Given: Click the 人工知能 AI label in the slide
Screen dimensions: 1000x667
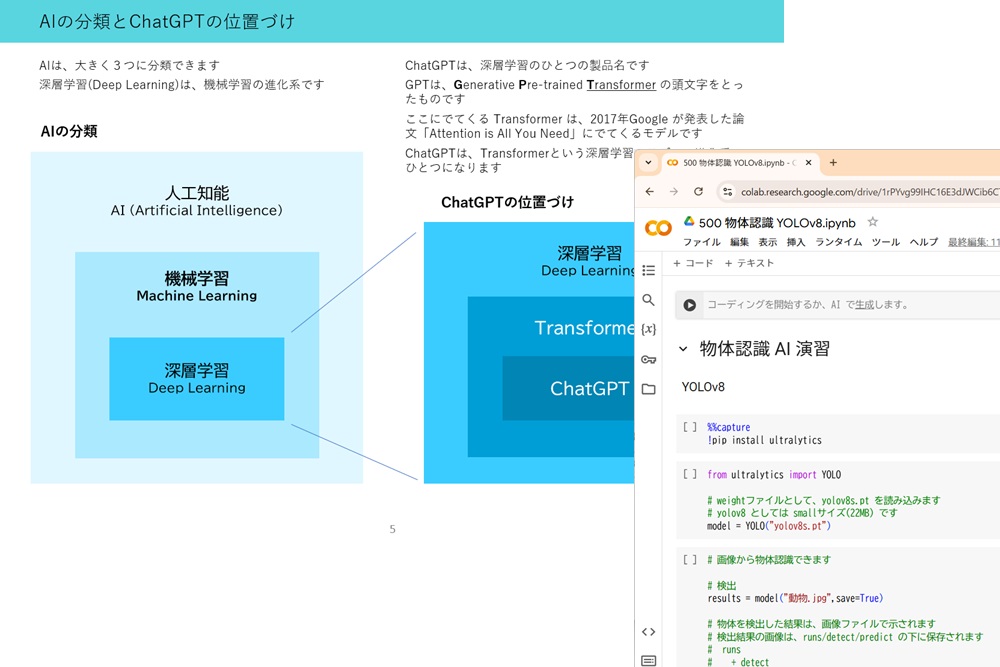Looking at the screenshot, I should pos(196,201).
